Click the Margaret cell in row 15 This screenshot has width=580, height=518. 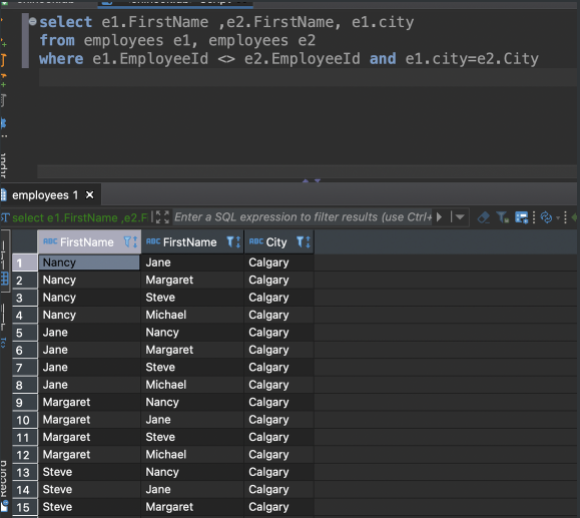pyautogui.click(x=192, y=507)
